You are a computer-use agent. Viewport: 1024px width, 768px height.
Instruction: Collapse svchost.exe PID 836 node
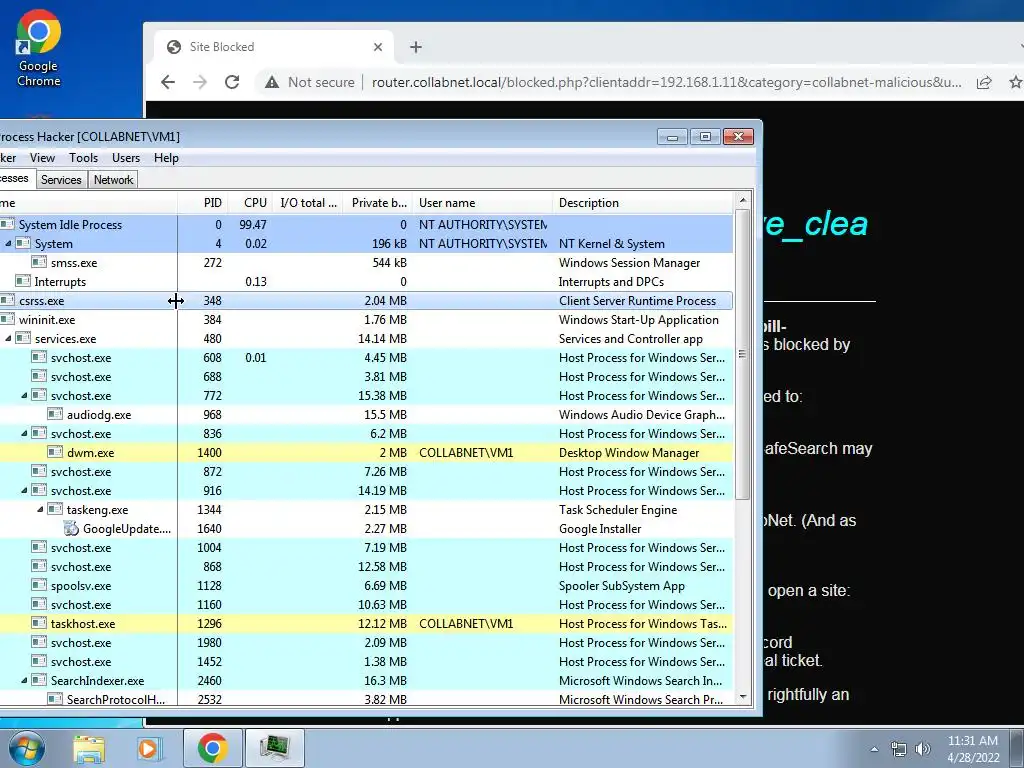(x=24, y=433)
